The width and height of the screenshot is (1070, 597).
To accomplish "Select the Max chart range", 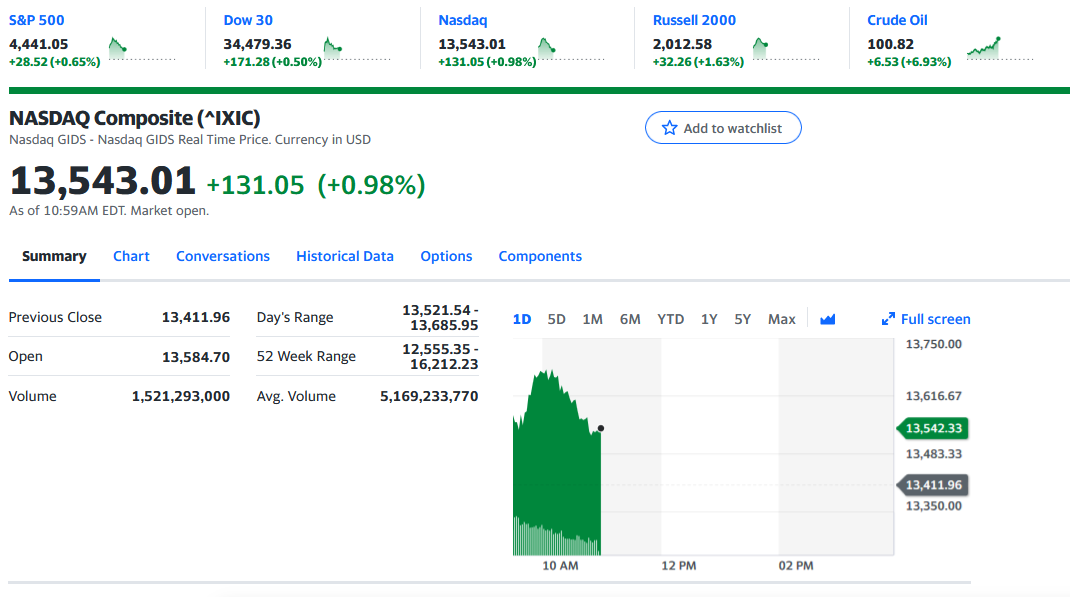I will point(781,319).
